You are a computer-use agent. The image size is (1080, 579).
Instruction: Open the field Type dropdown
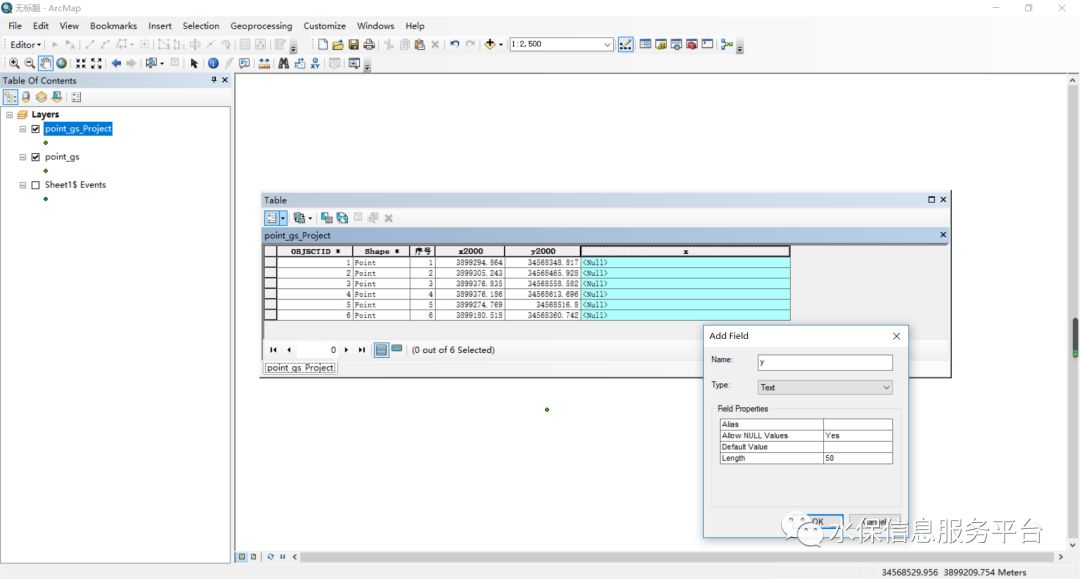point(886,388)
